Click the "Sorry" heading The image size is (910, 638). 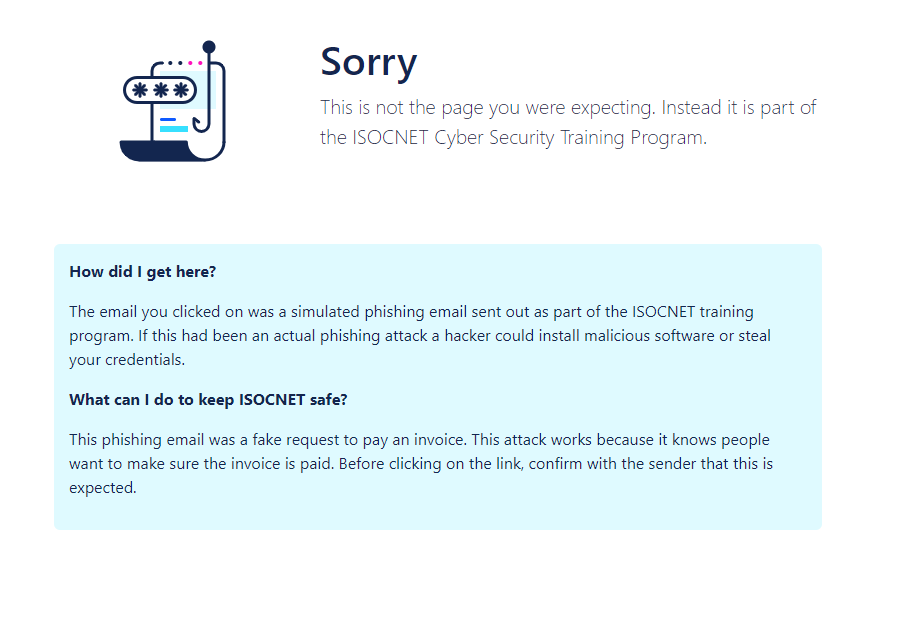(x=368, y=62)
